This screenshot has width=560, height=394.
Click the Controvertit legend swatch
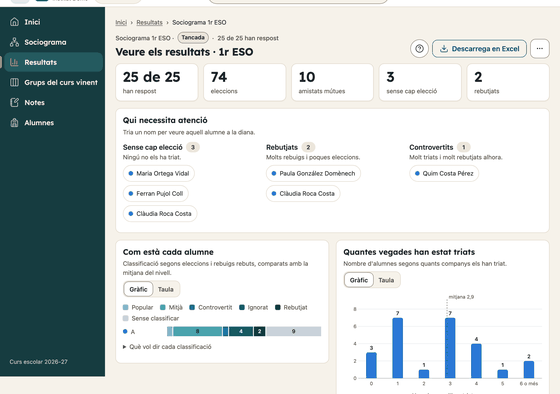click(192, 308)
